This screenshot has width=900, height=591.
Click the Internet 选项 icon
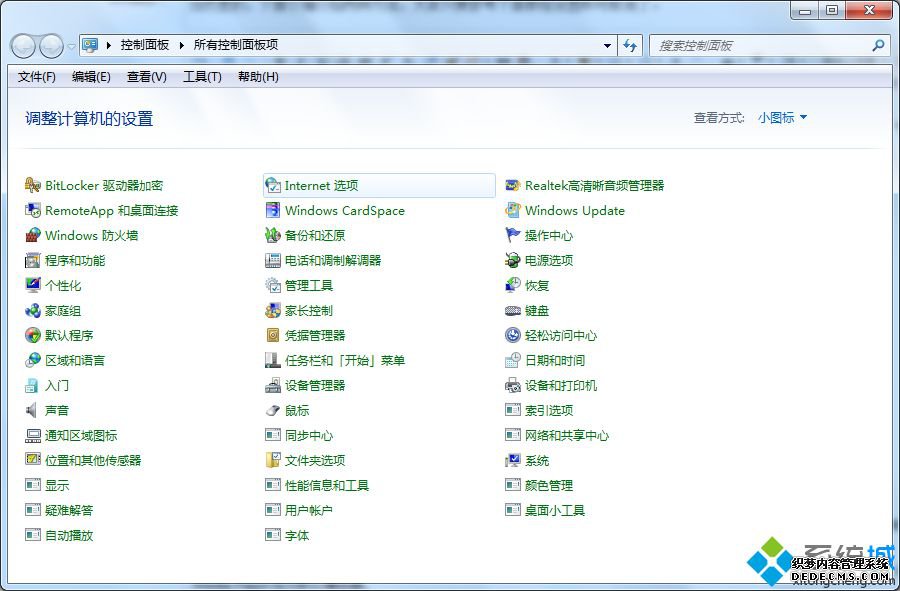pos(273,185)
